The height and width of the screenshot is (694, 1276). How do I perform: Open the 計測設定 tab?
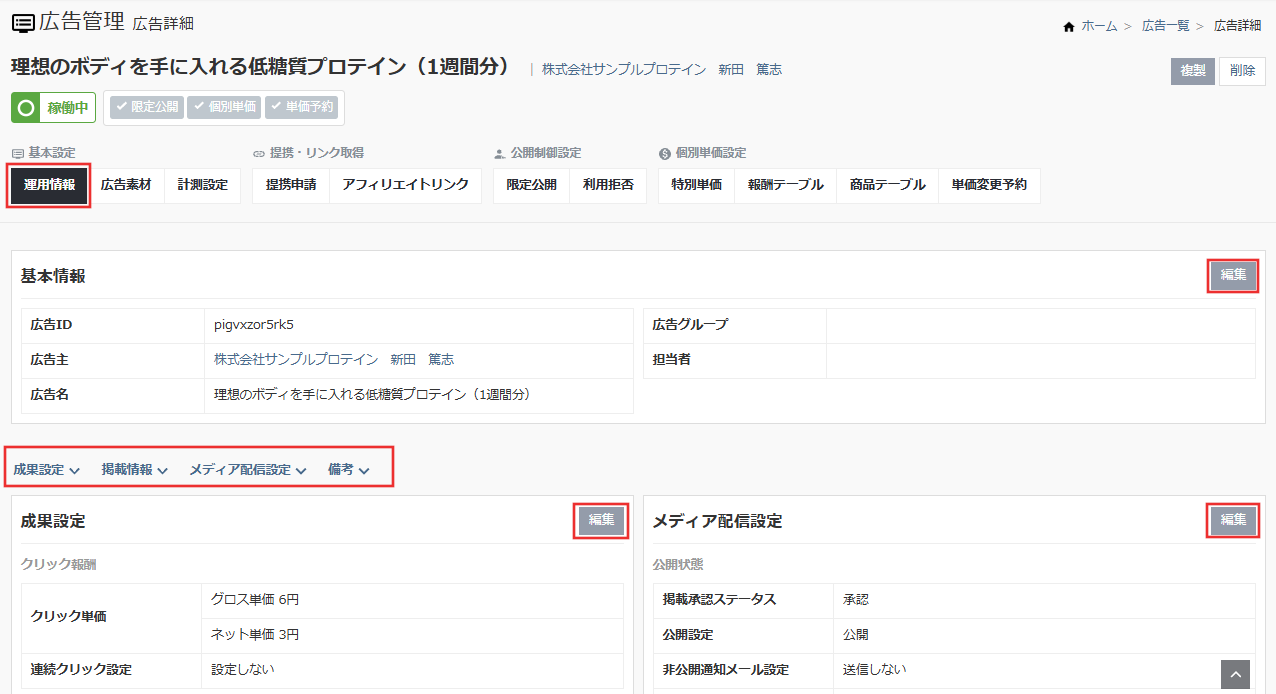pos(203,185)
